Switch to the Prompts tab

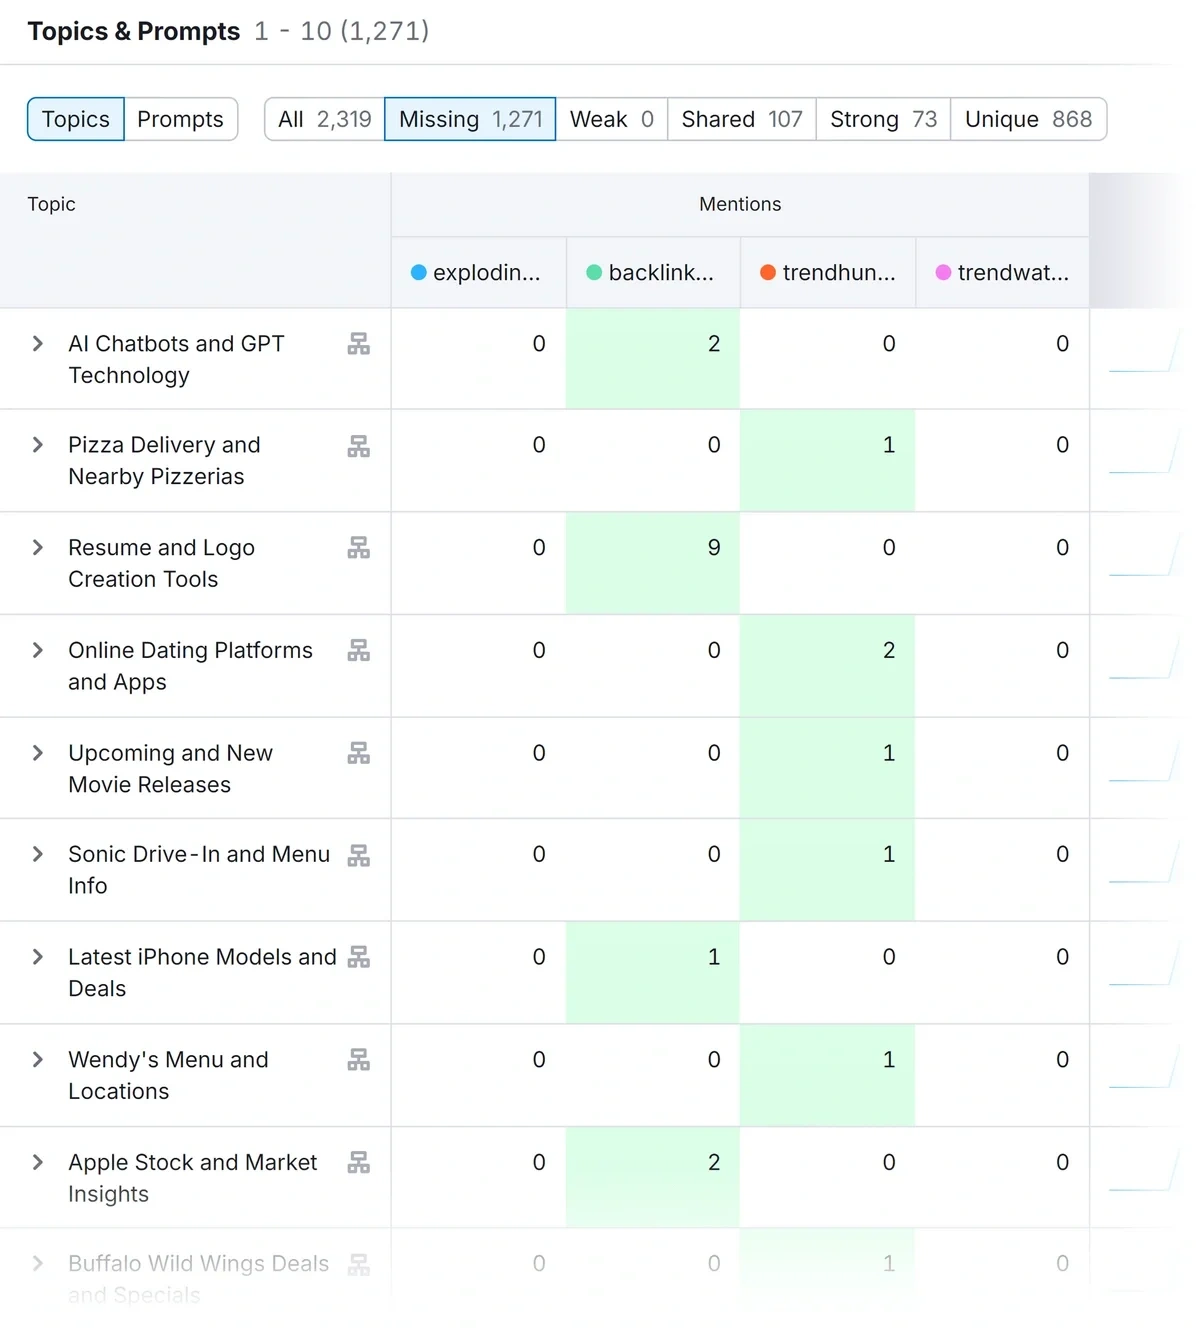click(x=181, y=119)
